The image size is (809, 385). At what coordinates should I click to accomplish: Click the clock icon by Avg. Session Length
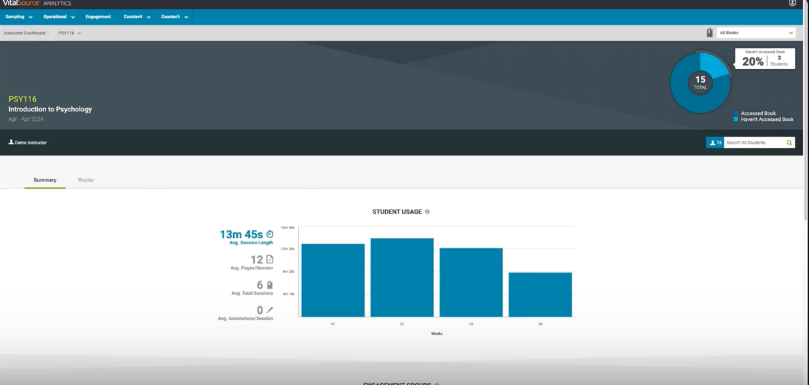tap(269, 234)
